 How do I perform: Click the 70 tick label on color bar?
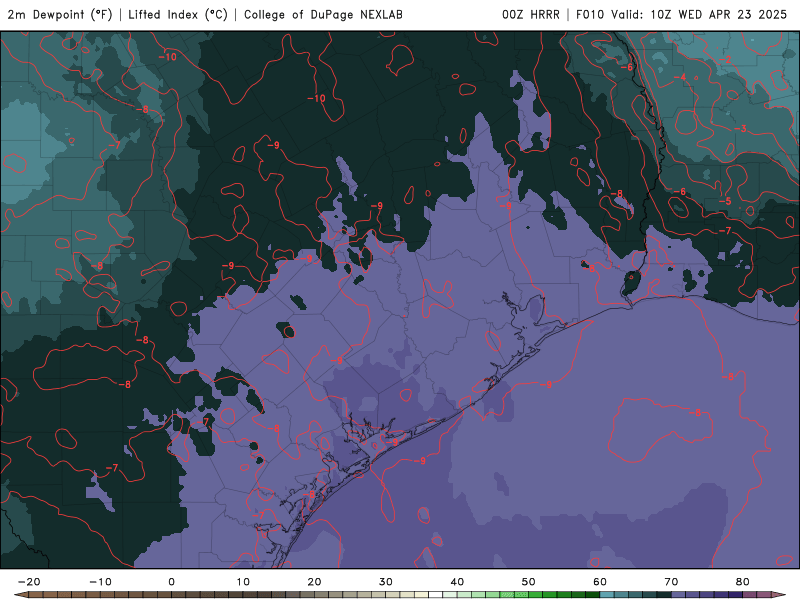click(671, 582)
